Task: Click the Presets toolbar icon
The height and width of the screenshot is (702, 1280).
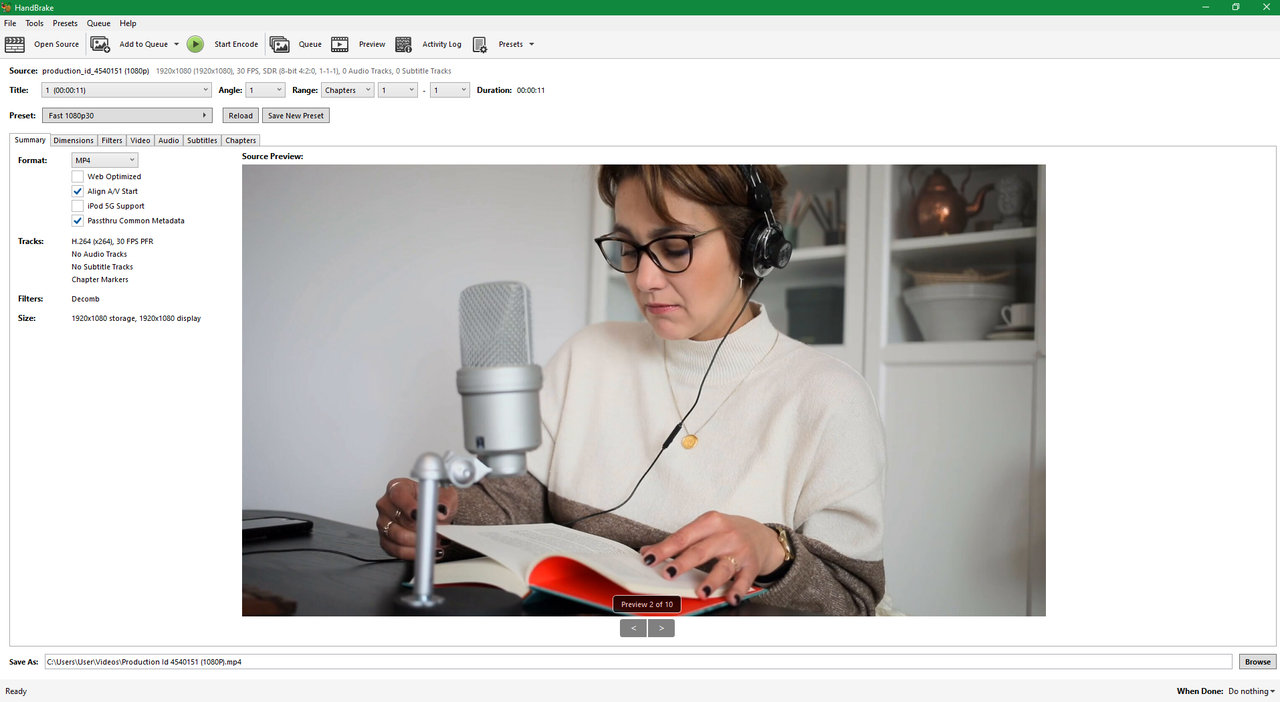Action: [x=480, y=44]
